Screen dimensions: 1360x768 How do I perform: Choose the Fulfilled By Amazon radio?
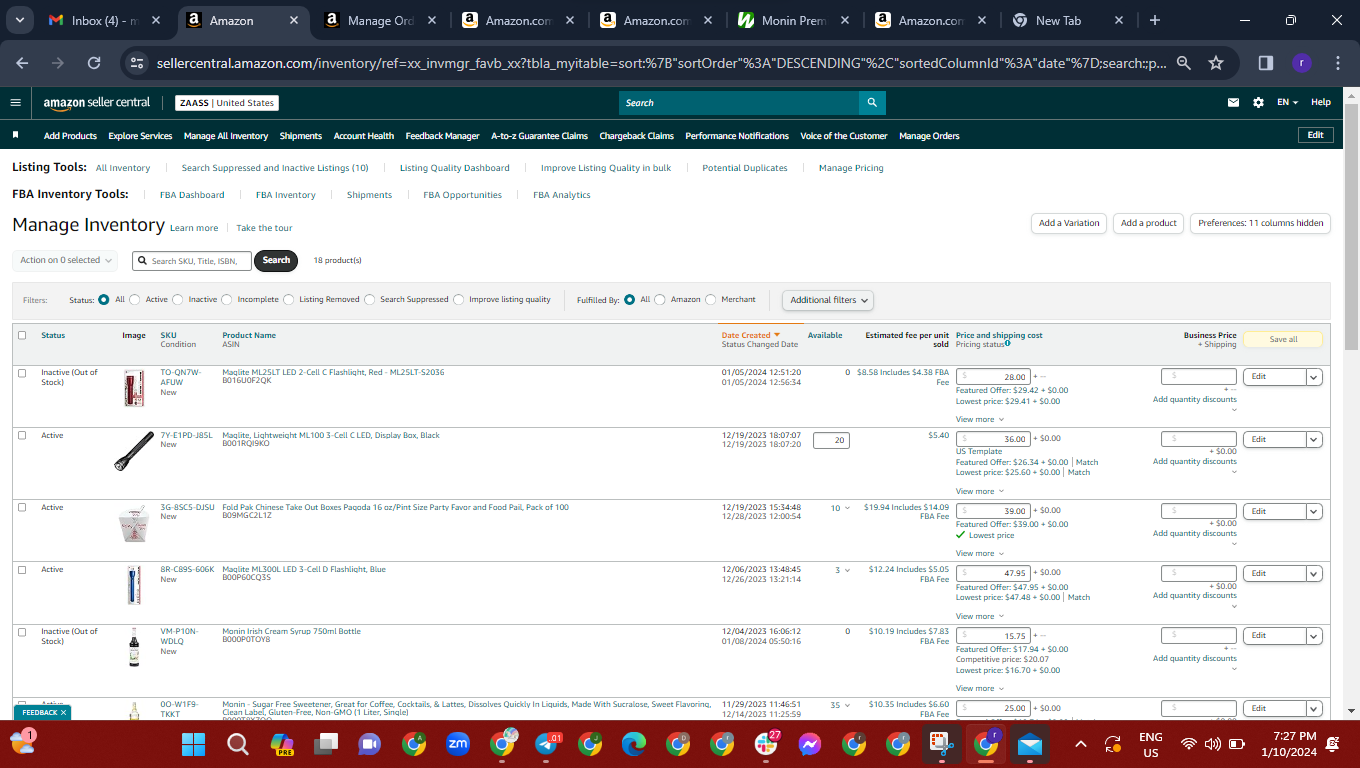coord(660,299)
